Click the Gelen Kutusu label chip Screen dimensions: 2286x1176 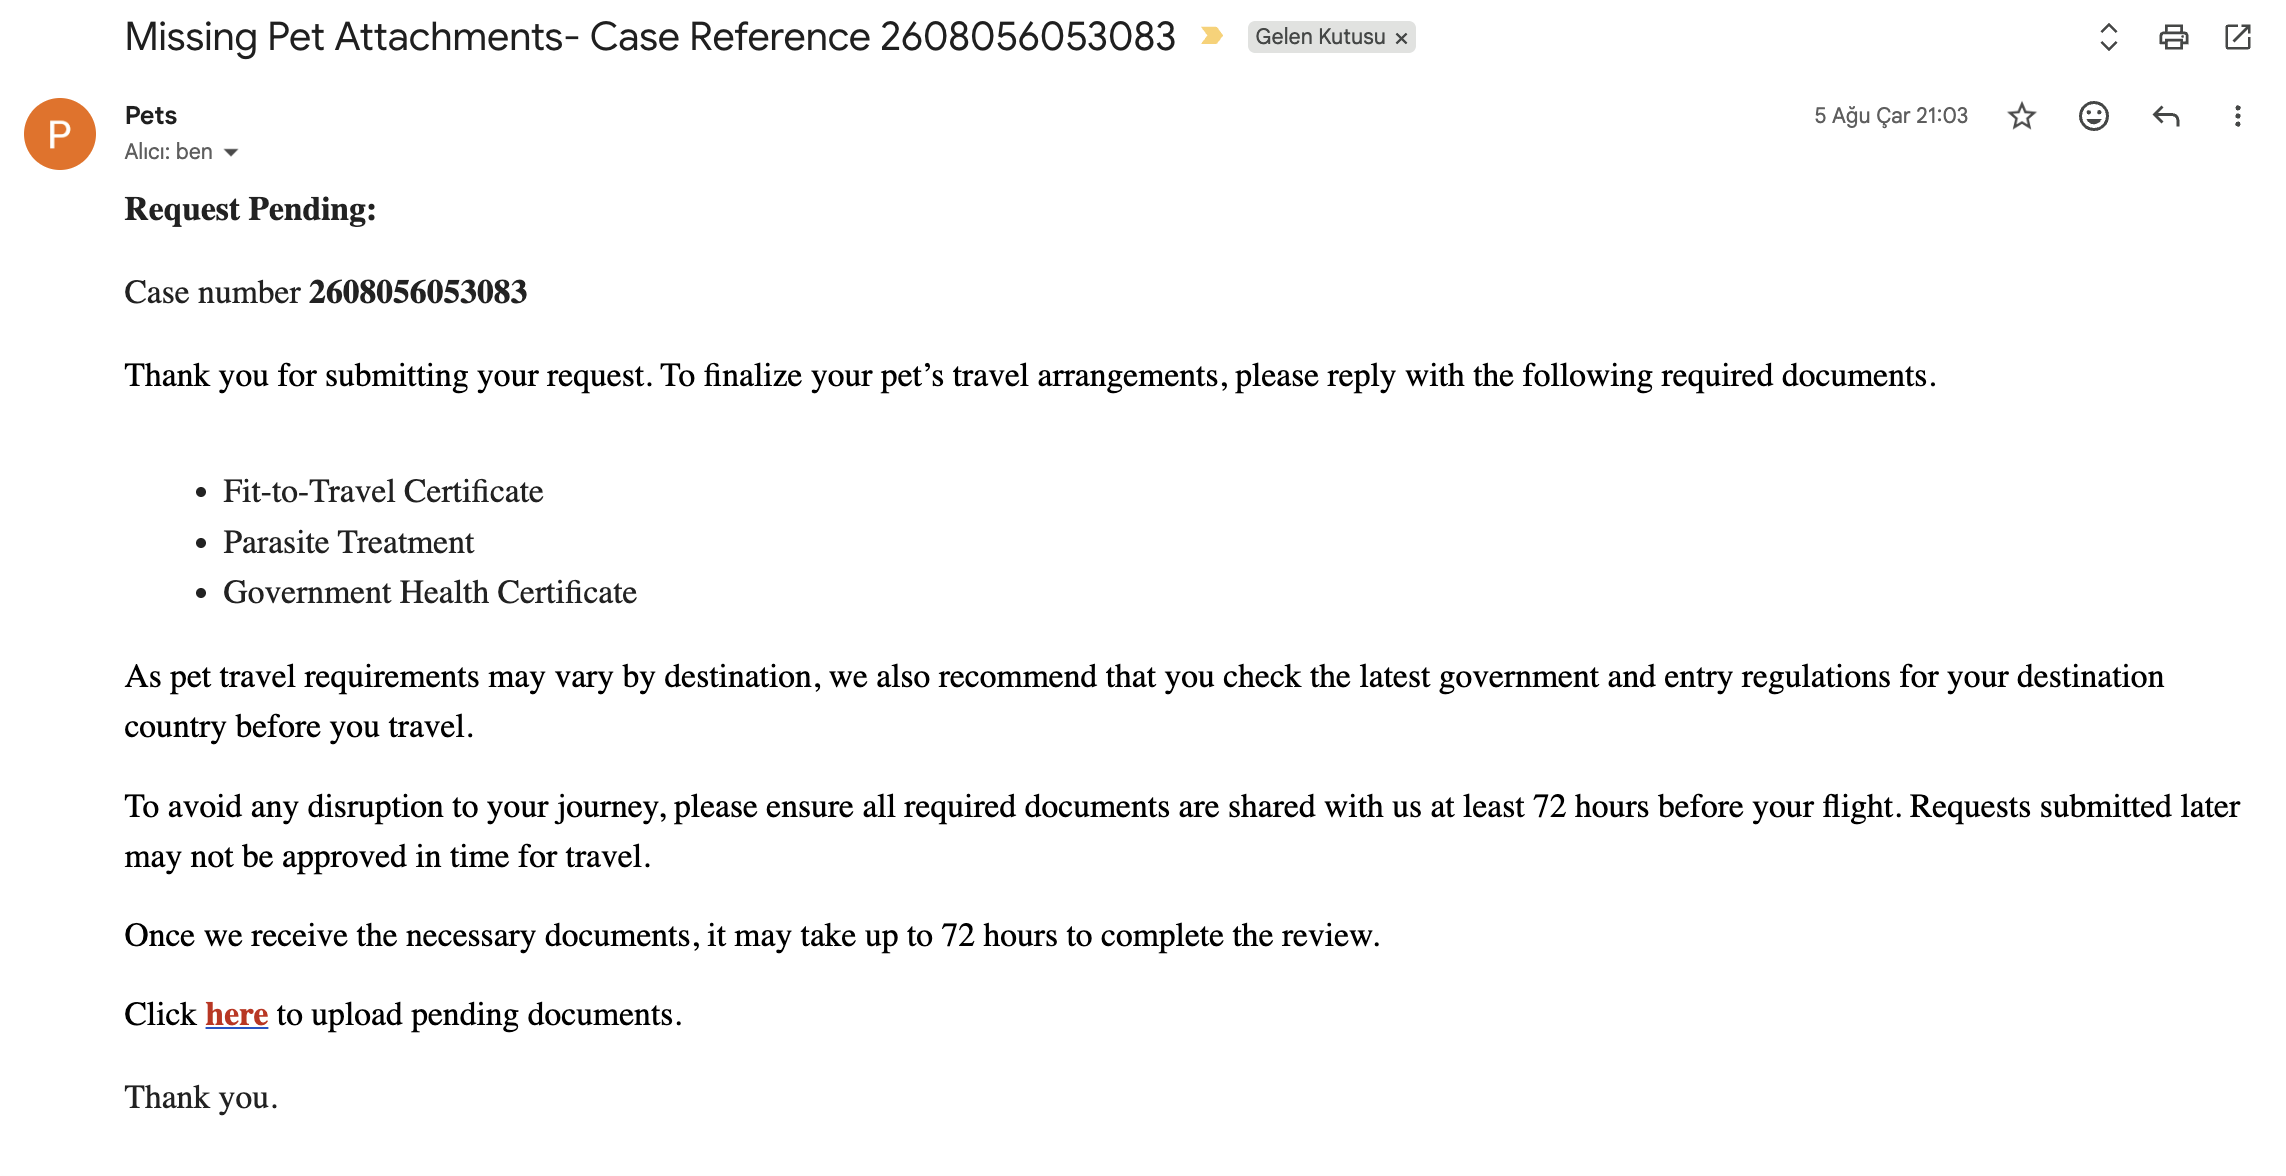pyautogui.click(x=1319, y=37)
